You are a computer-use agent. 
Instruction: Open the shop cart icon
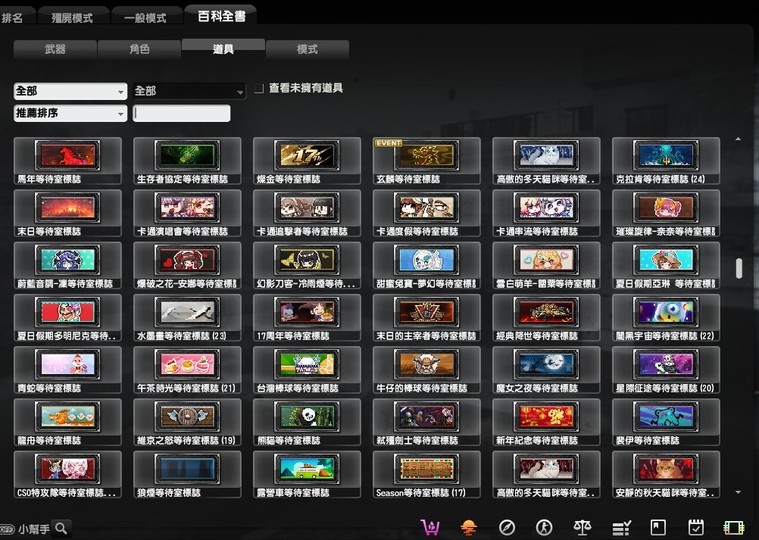click(x=431, y=527)
